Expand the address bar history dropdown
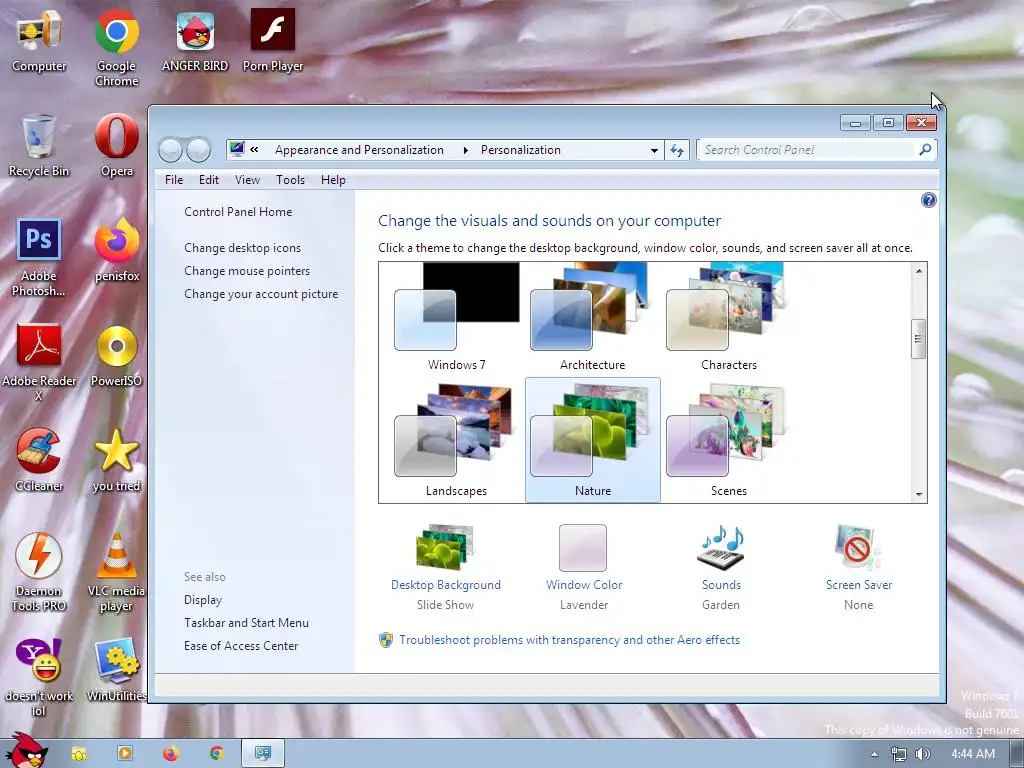Image resolution: width=1024 pixels, height=768 pixels. 654,150
